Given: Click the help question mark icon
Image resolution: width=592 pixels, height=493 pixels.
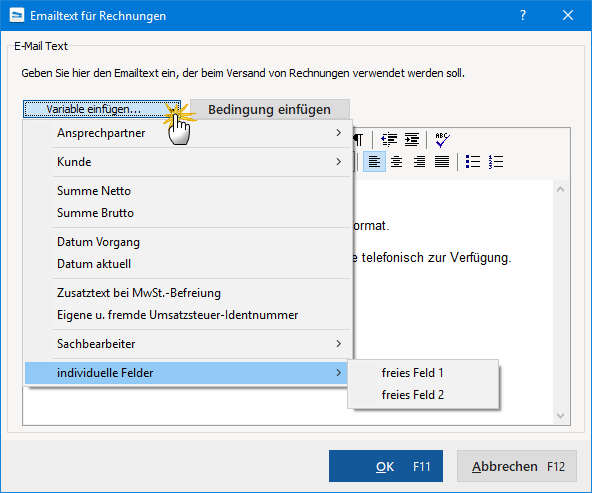Looking at the screenshot, I should 523,15.
